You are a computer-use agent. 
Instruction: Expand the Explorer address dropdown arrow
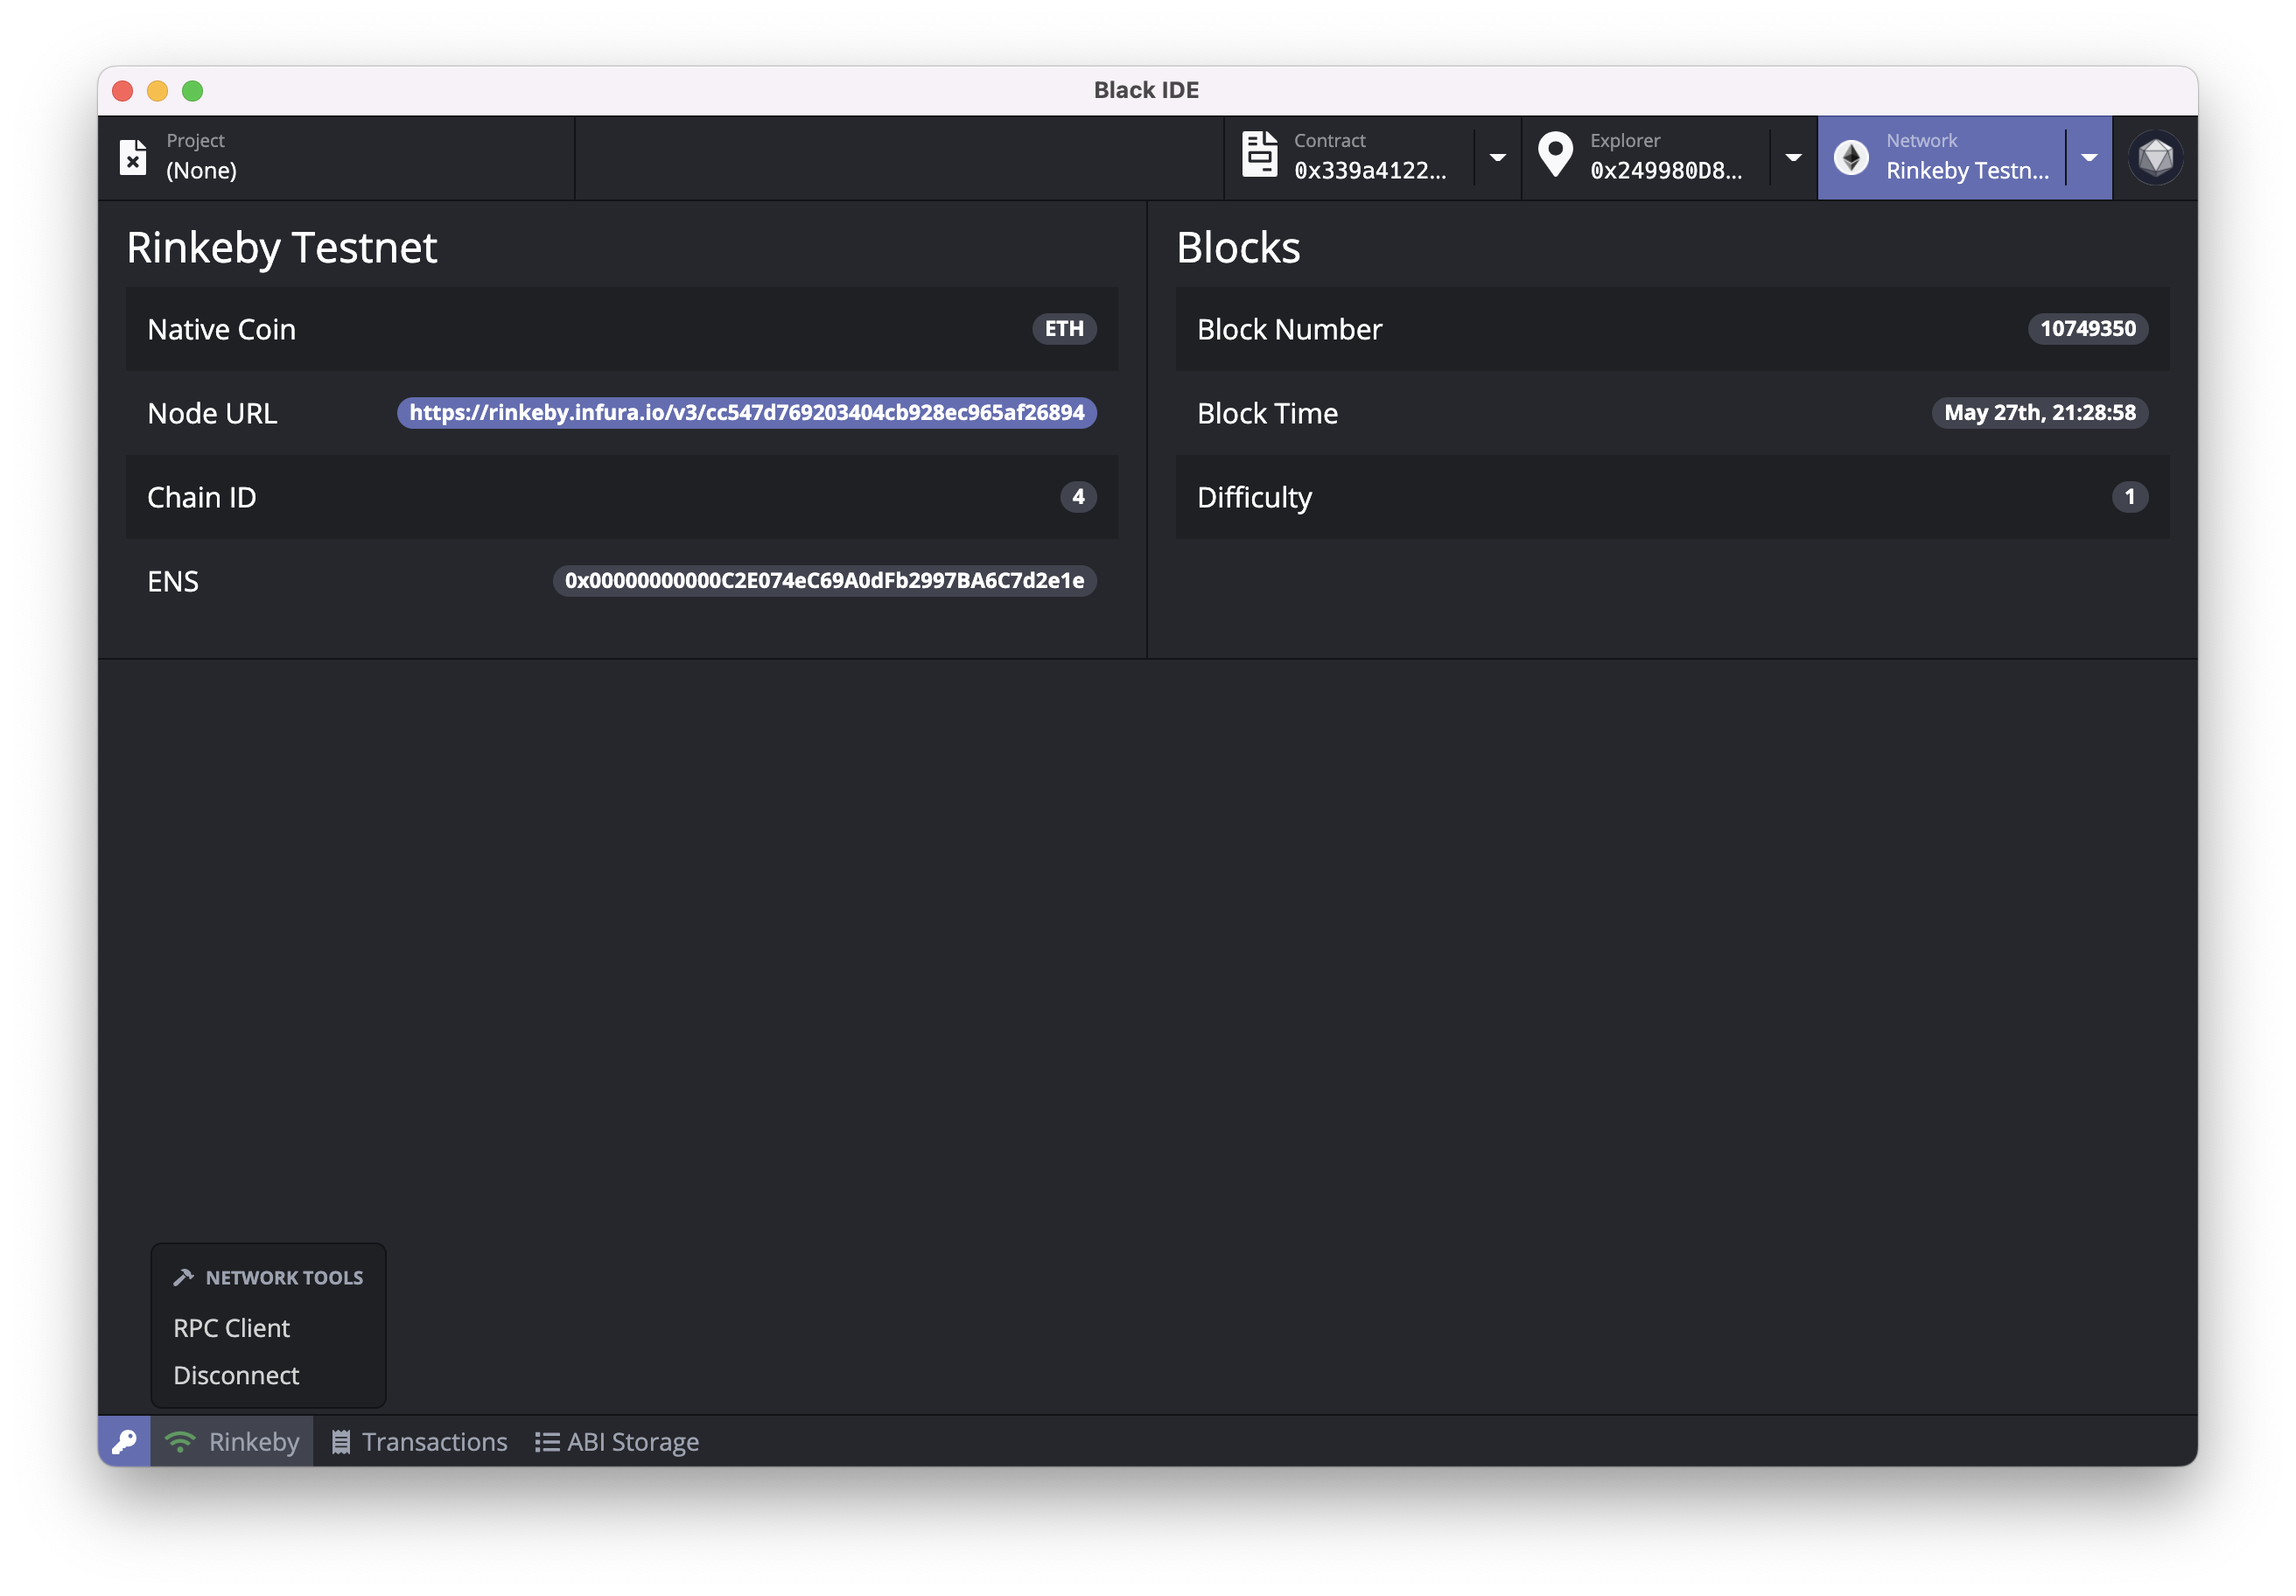pos(1793,157)
